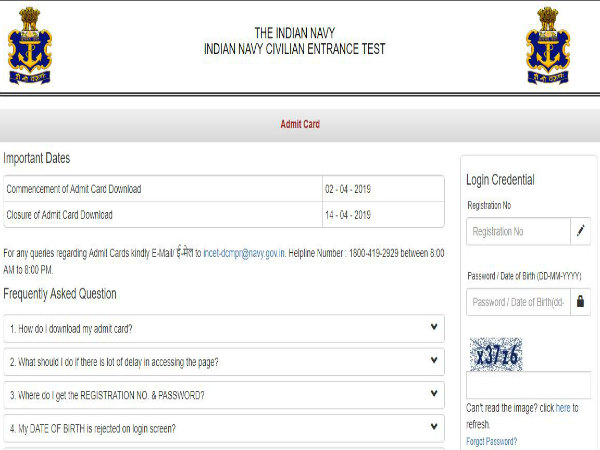Focus the Registration No input field
Viewport: 600px width, 450px height.
point(518,231)
